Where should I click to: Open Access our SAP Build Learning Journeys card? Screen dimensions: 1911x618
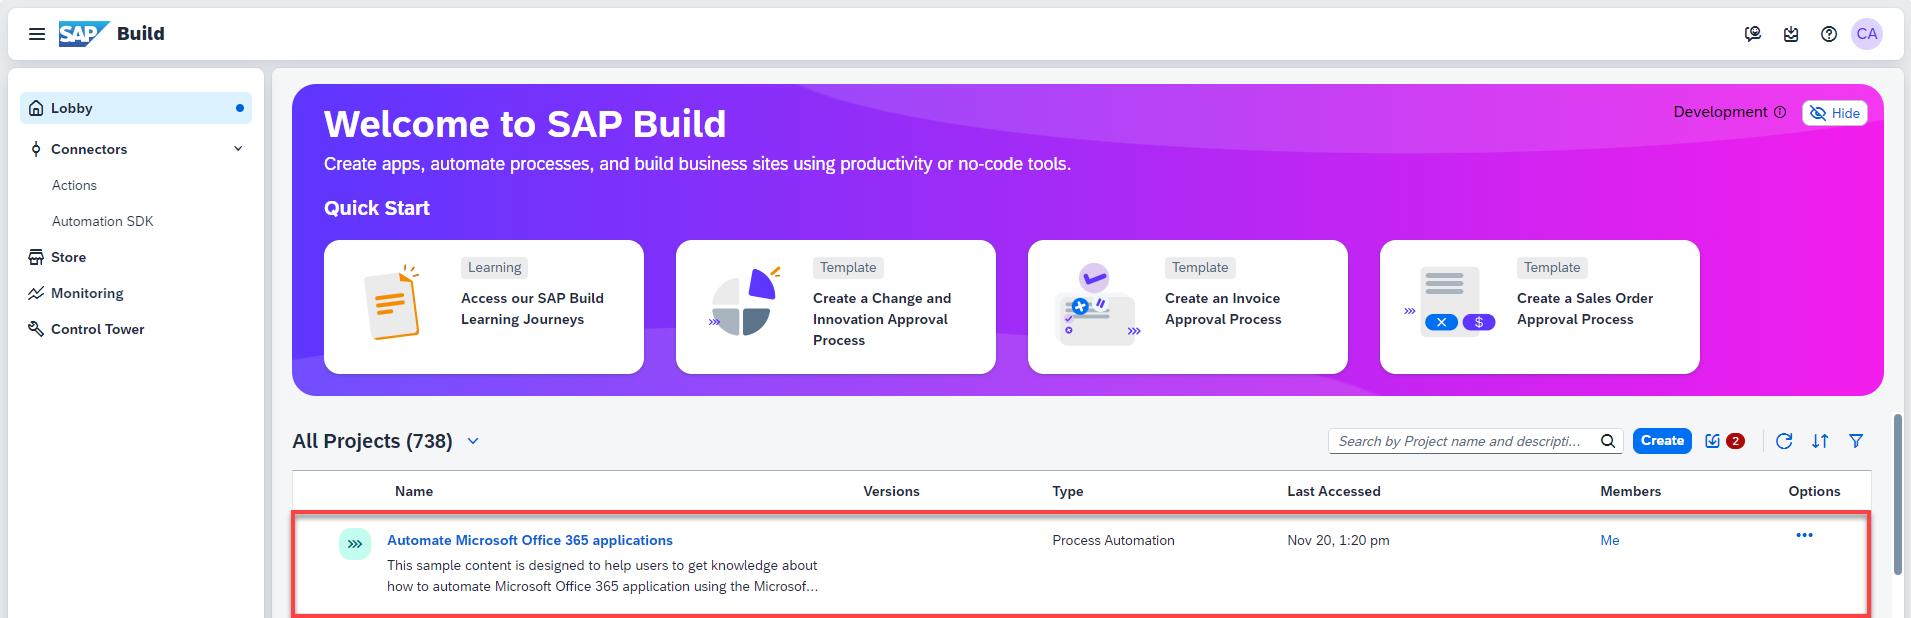[x=484, y=307]
